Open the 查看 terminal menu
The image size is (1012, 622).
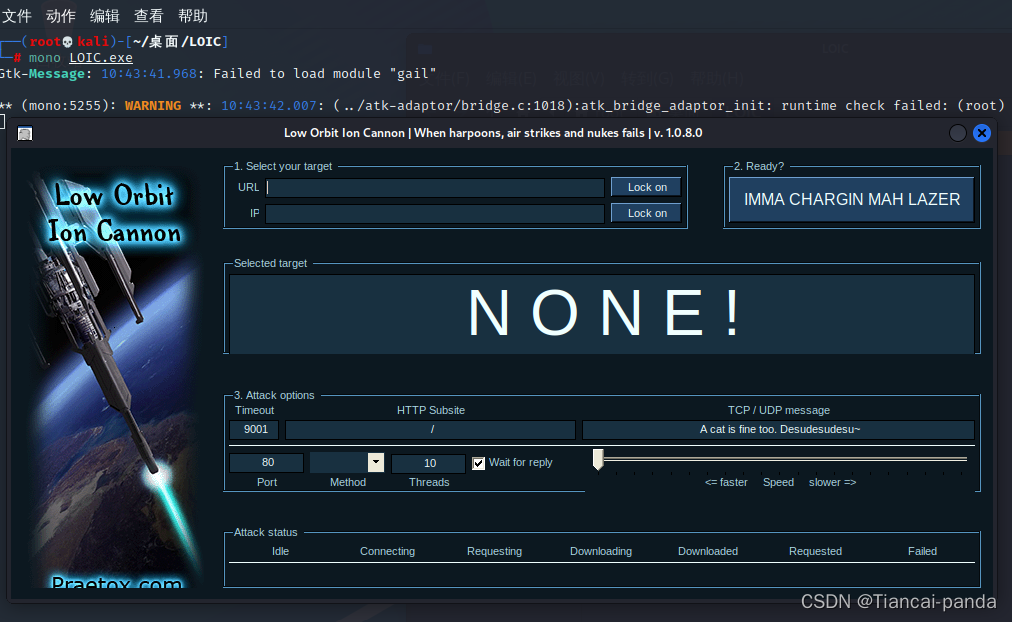(148, 15)
